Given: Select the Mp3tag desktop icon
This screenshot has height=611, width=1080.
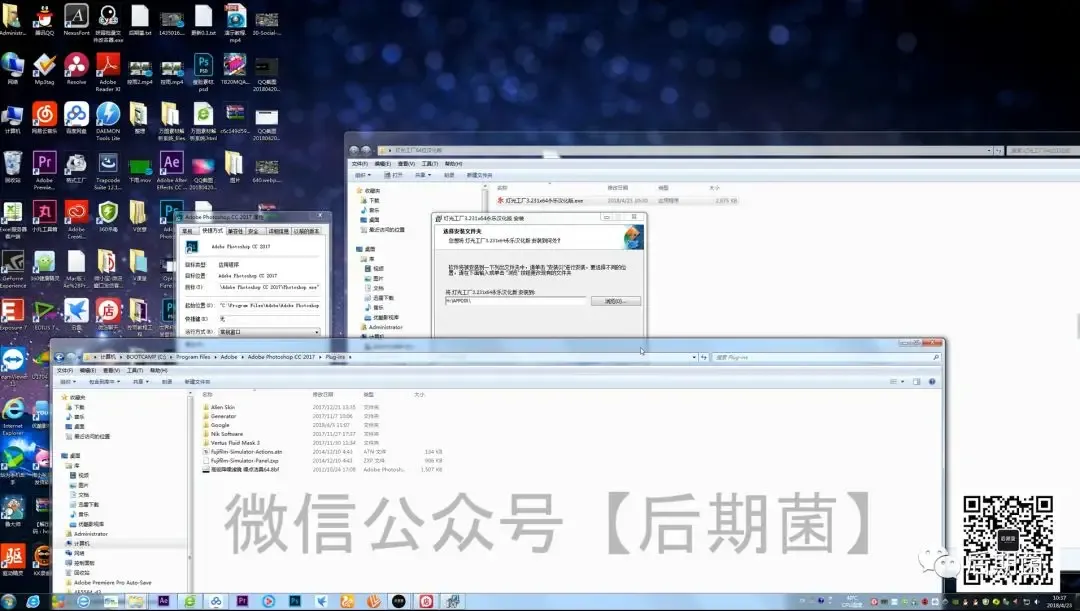Looking at the screenshot, I should pyautogui.click(x=44, y=69).
